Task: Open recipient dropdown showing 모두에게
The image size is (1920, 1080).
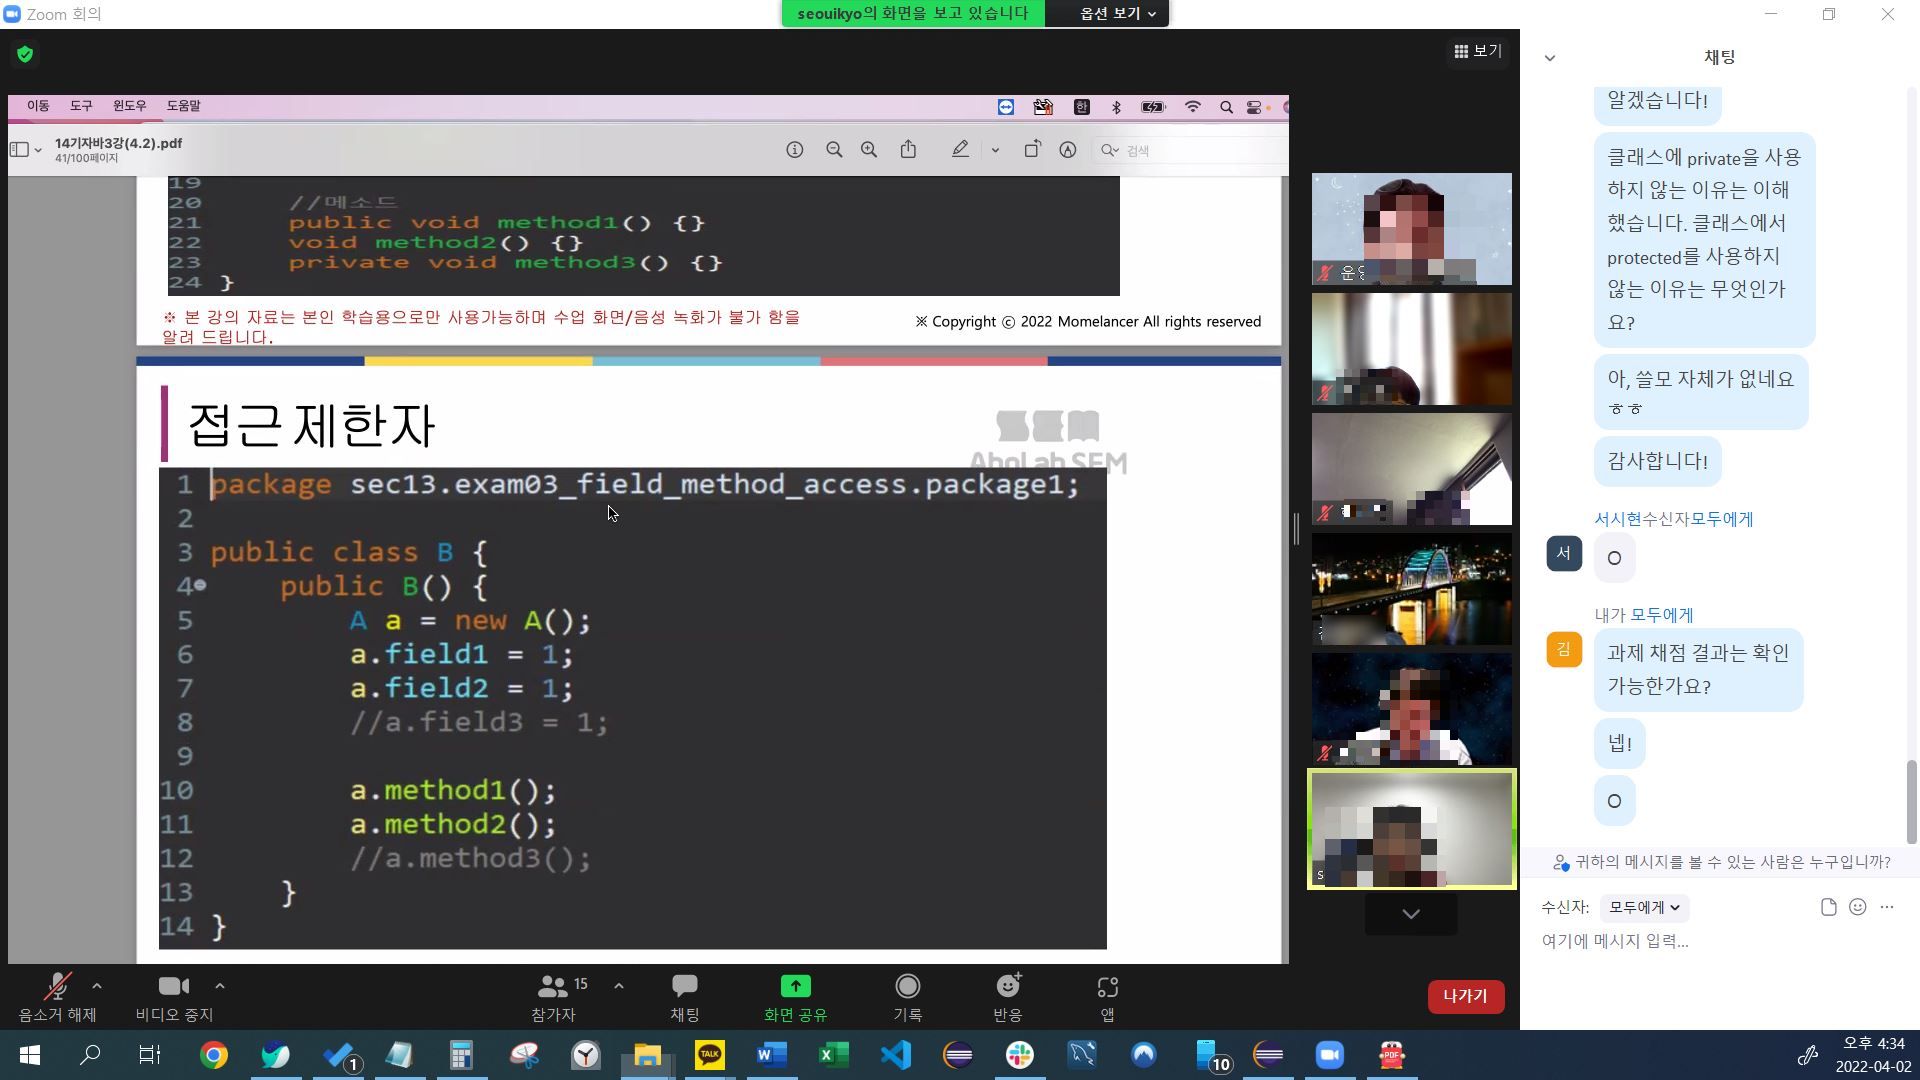Action: (x=1643, y=907)
